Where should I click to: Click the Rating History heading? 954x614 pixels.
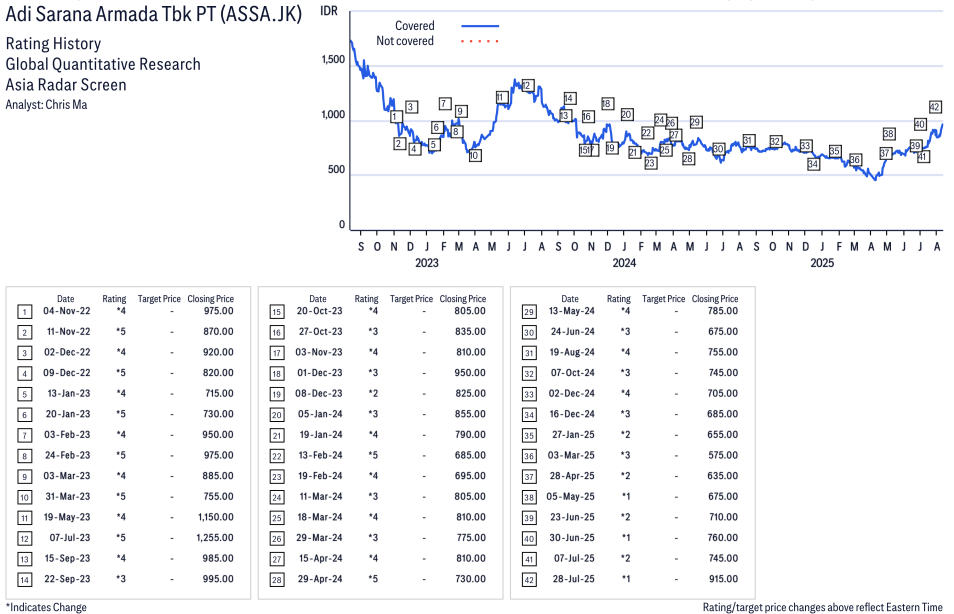click(x=54, y=44)
